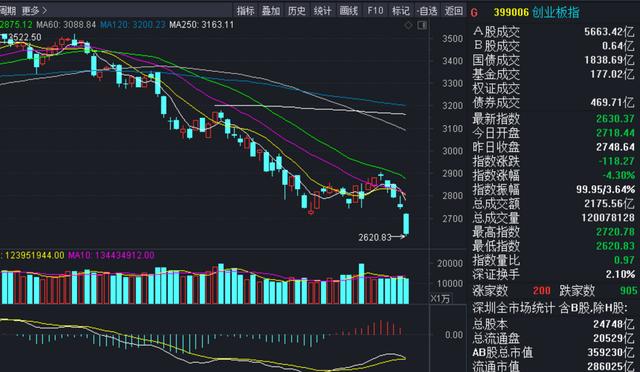Viewport: 640px width, 372px height.
Task: Click MA60: 3088.84 legend label
Action: (66, 25)
